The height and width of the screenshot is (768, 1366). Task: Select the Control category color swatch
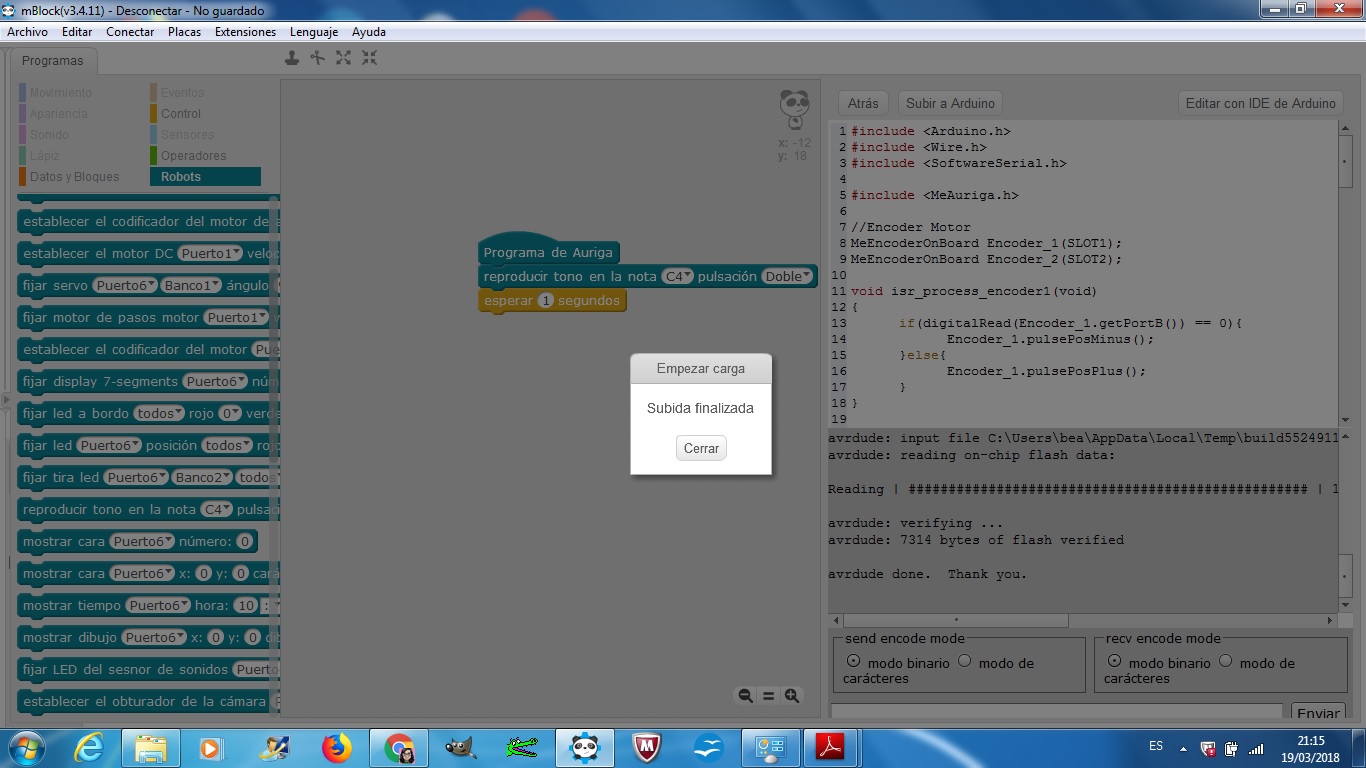153,114
